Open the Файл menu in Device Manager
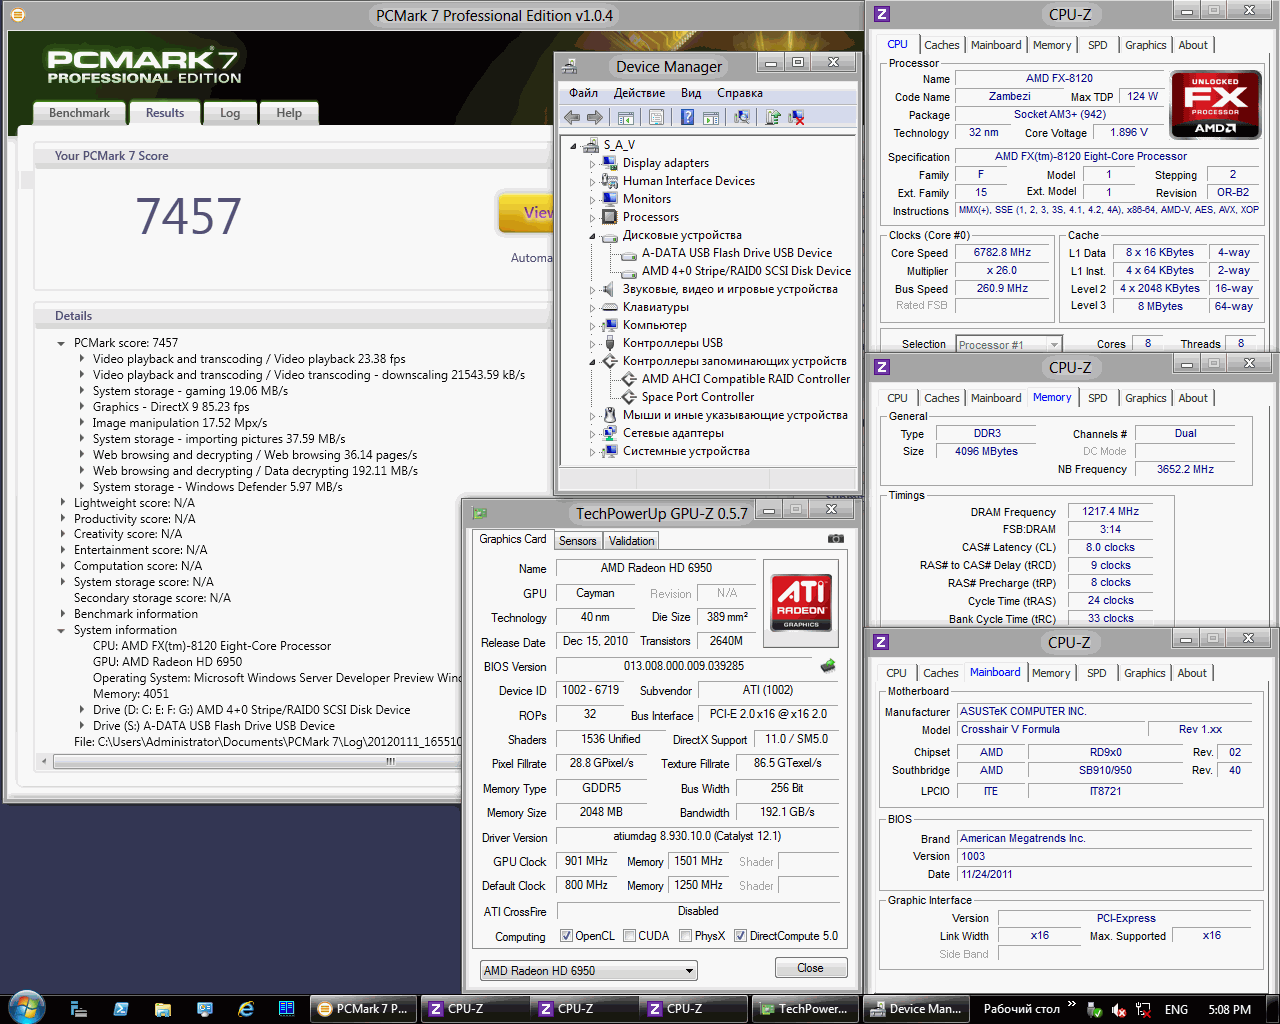This screenshot has width=1280, height=1024. click(x=583, y=93)
